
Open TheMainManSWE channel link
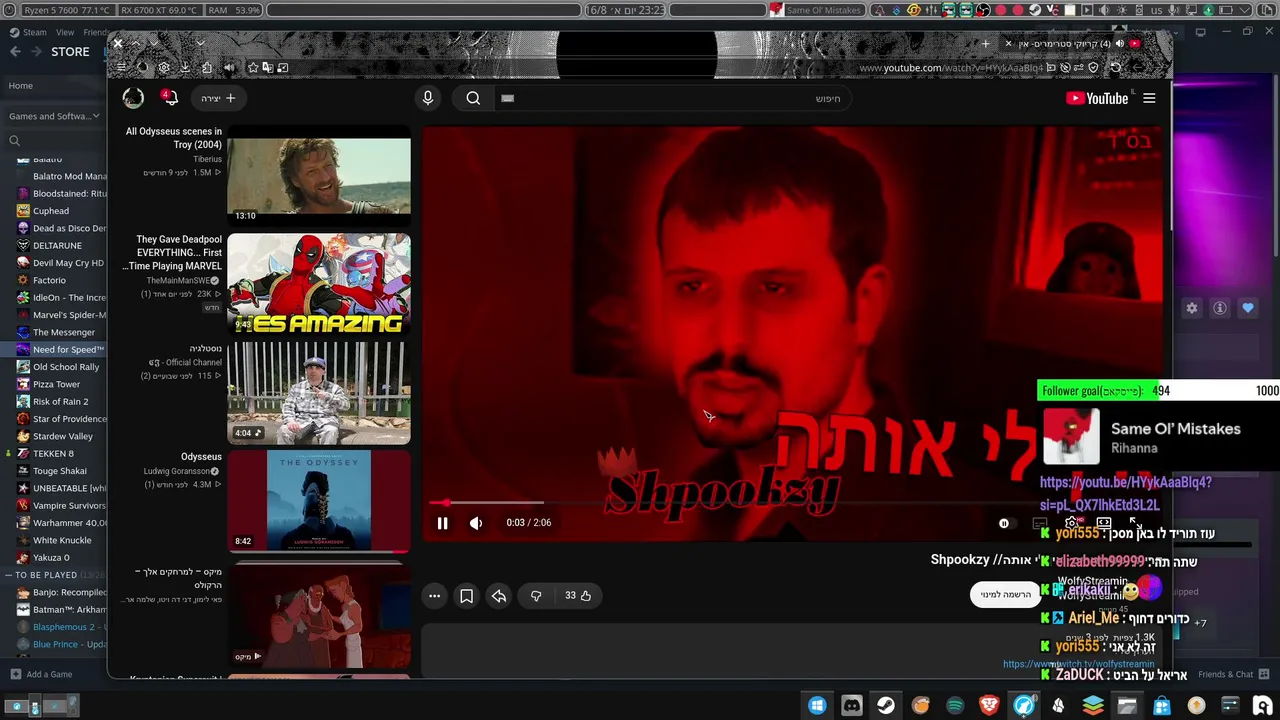click(x=183, y=281)
